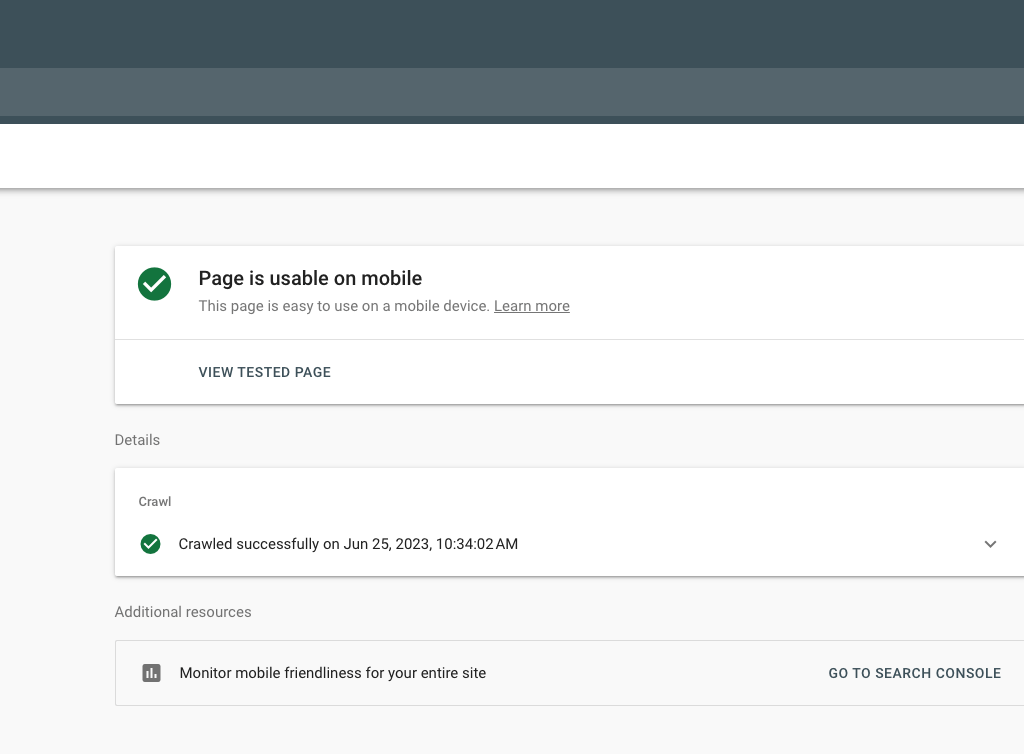Click the Additional resources section label
This screenshot has height=754, width=1024.
click(x=183, y=612)
